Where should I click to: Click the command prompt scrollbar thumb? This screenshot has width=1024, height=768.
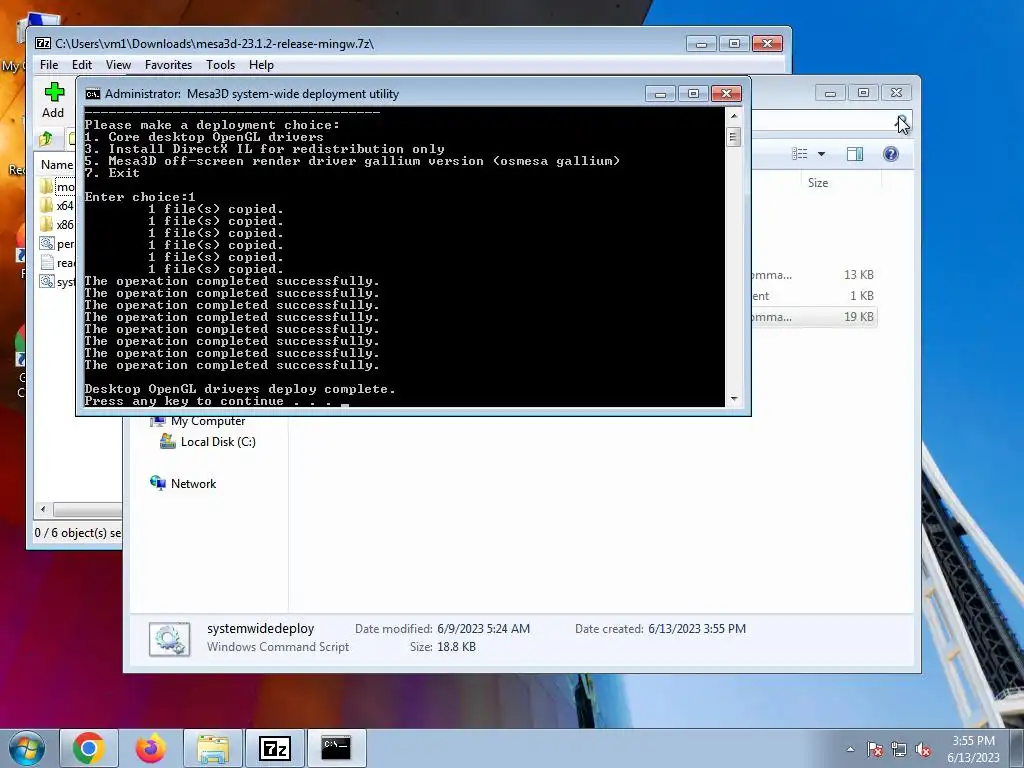coord(734,137)
